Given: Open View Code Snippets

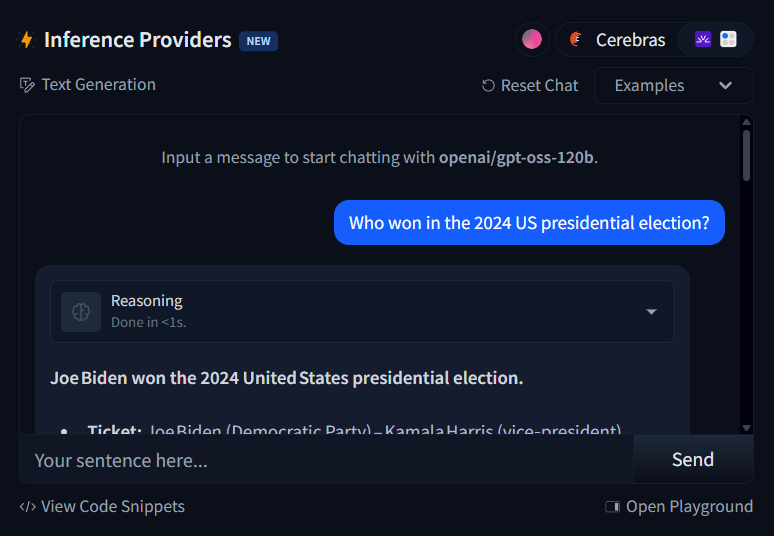Looking at the screenshot, I should click(113, 506).
